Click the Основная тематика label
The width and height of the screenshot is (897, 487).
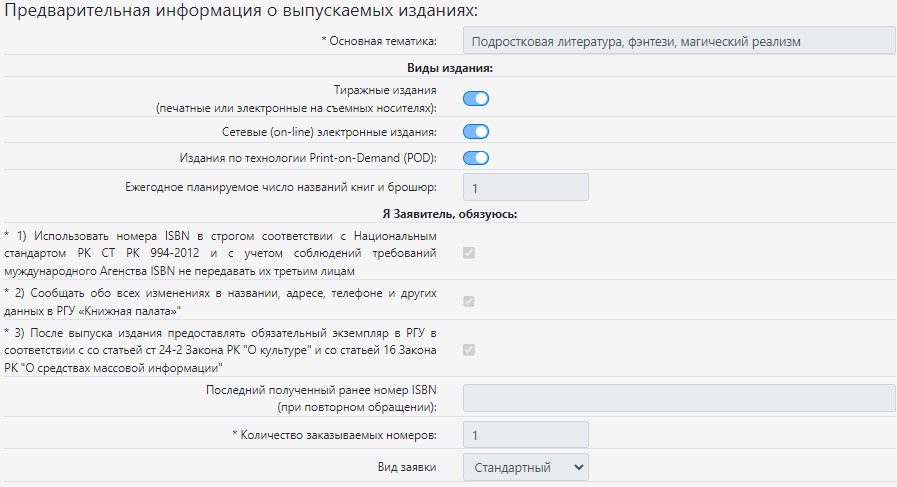coord(379,41)
